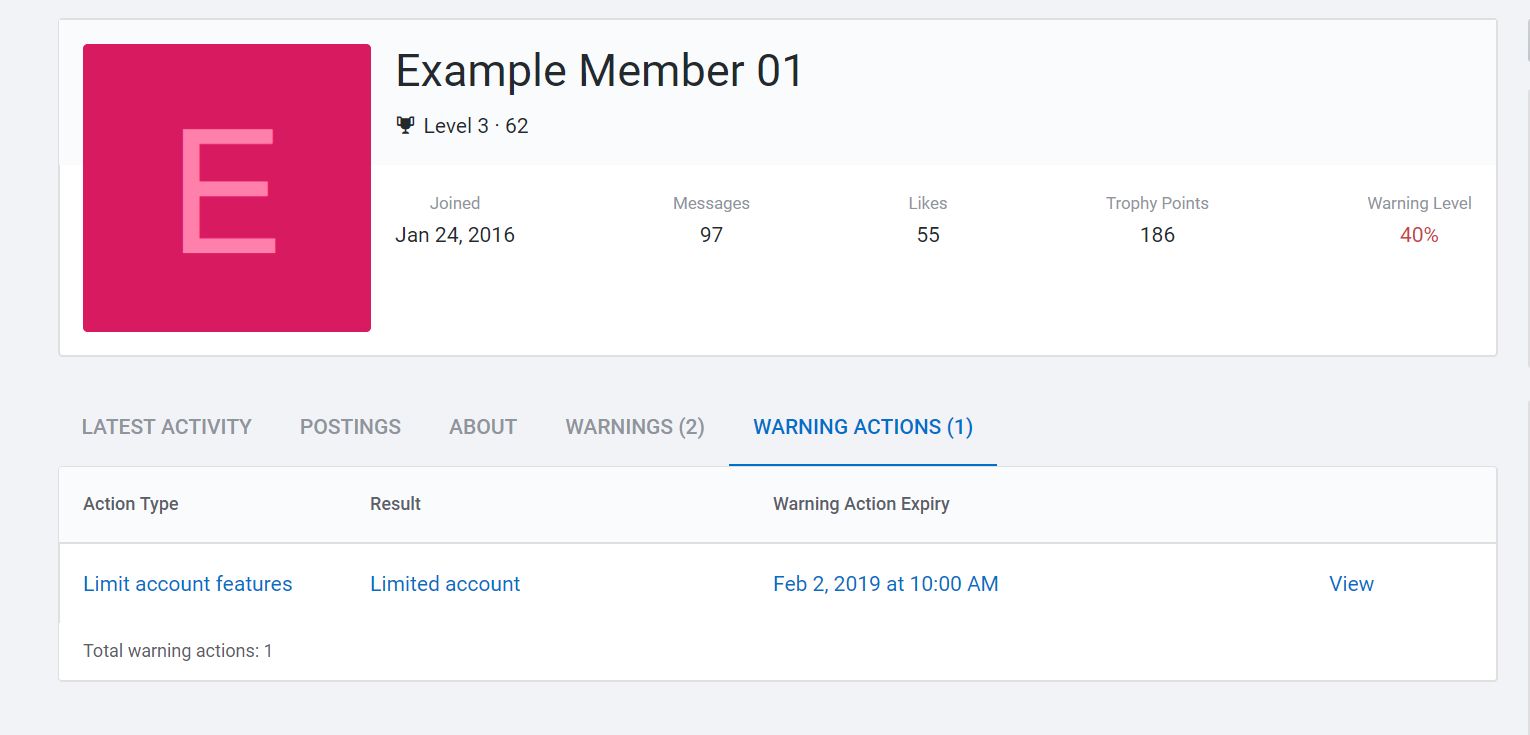Click the pink E member avatar

tap(227, 188)
